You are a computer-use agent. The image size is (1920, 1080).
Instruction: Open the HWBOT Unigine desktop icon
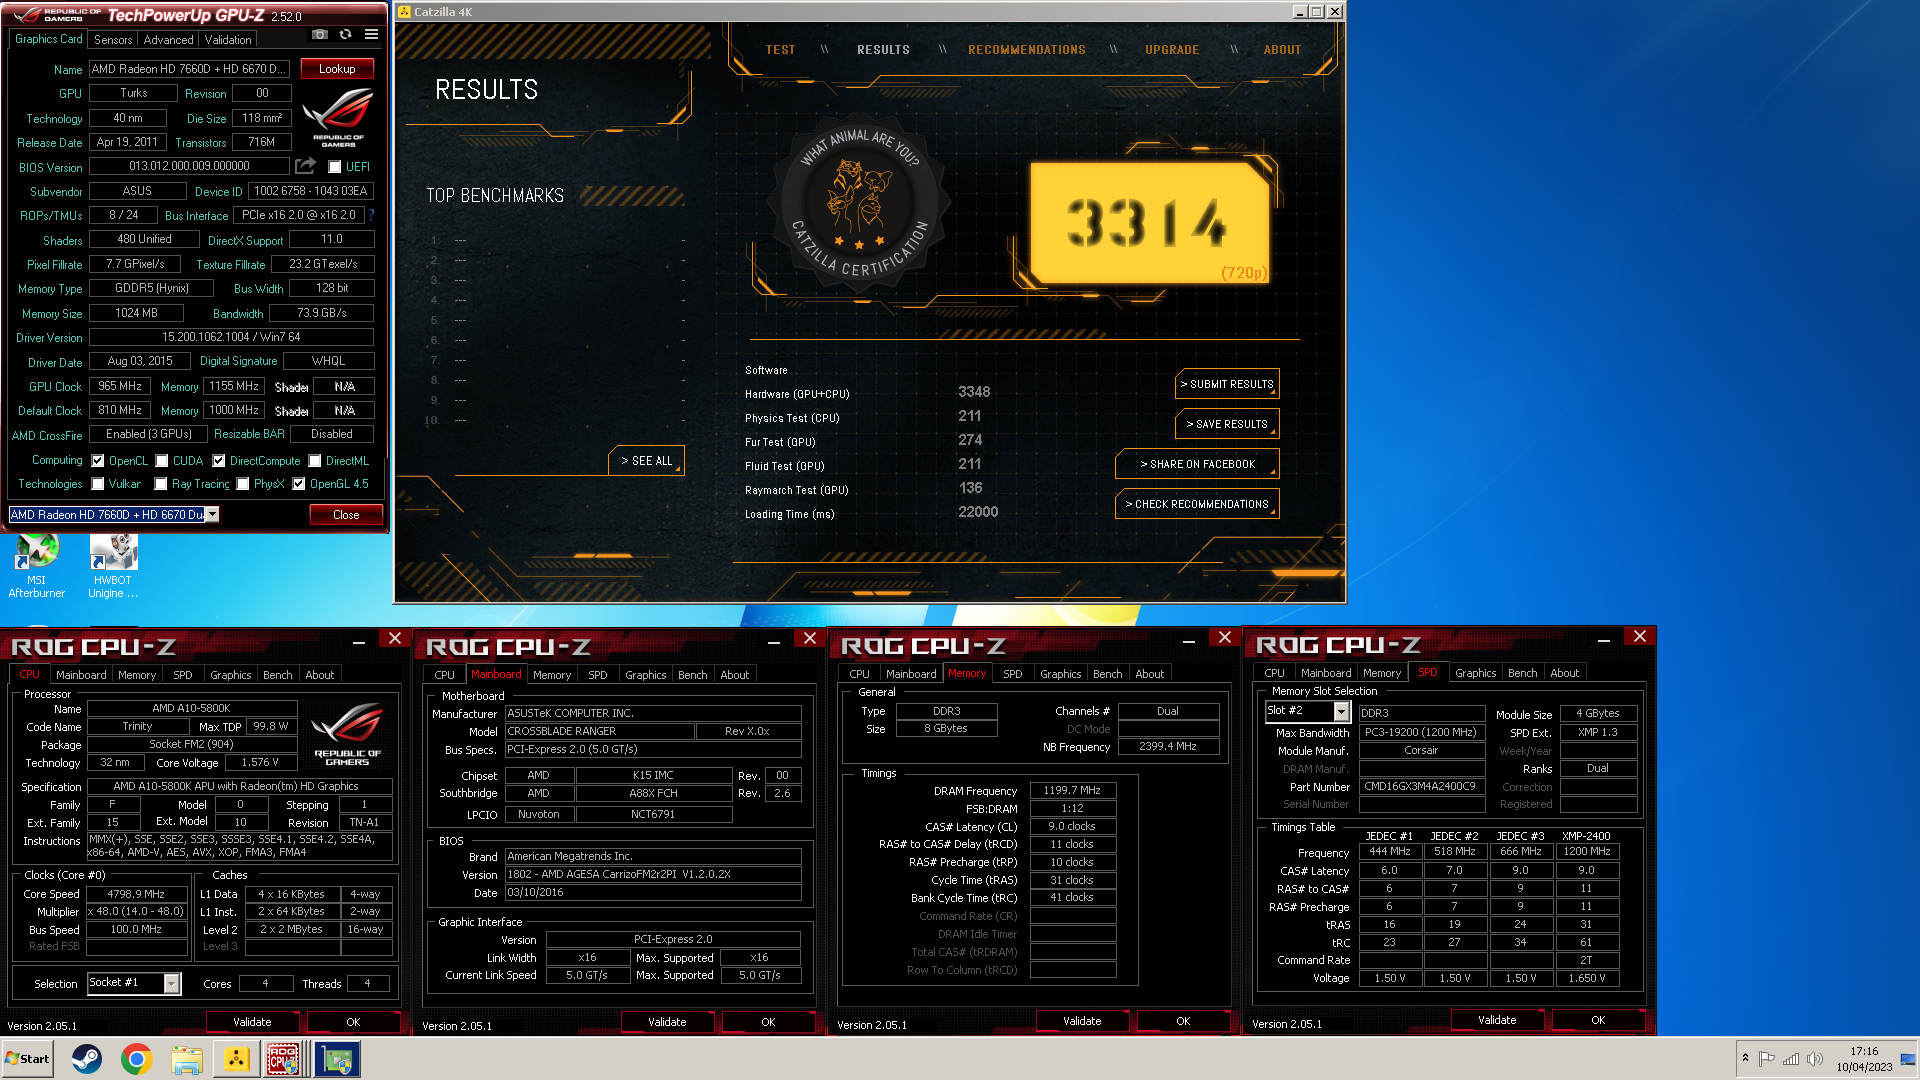(x=113, y=566)
